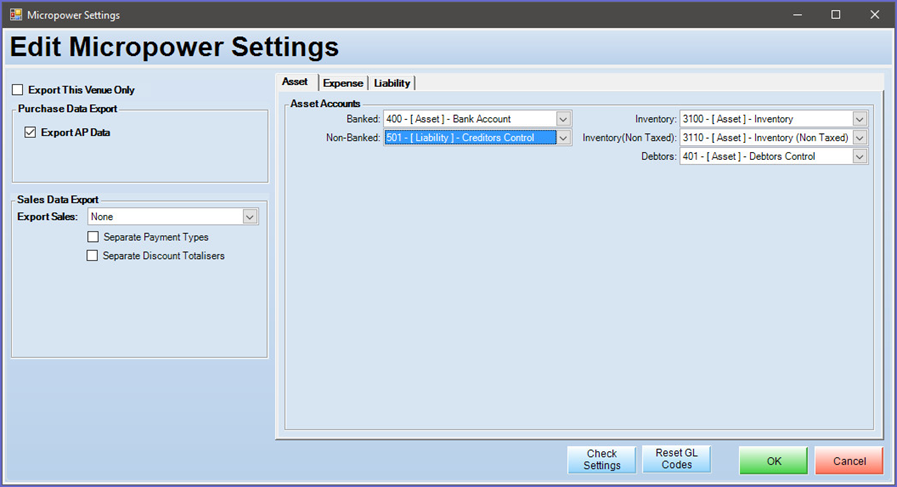Screen dimensions: 897x487
Task: Click the 3110 Inventory (Non Taxed) field value
Action: 765,138
